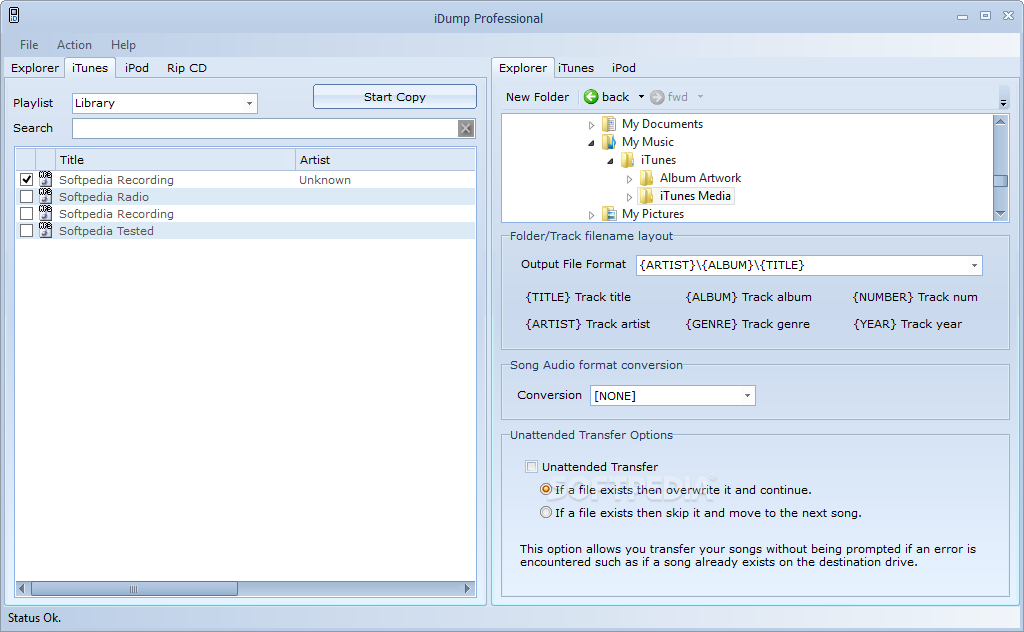Screen dimensions: 1024x632
Task: Expand the My Pictures tree node
Action: tap(591, 215)
